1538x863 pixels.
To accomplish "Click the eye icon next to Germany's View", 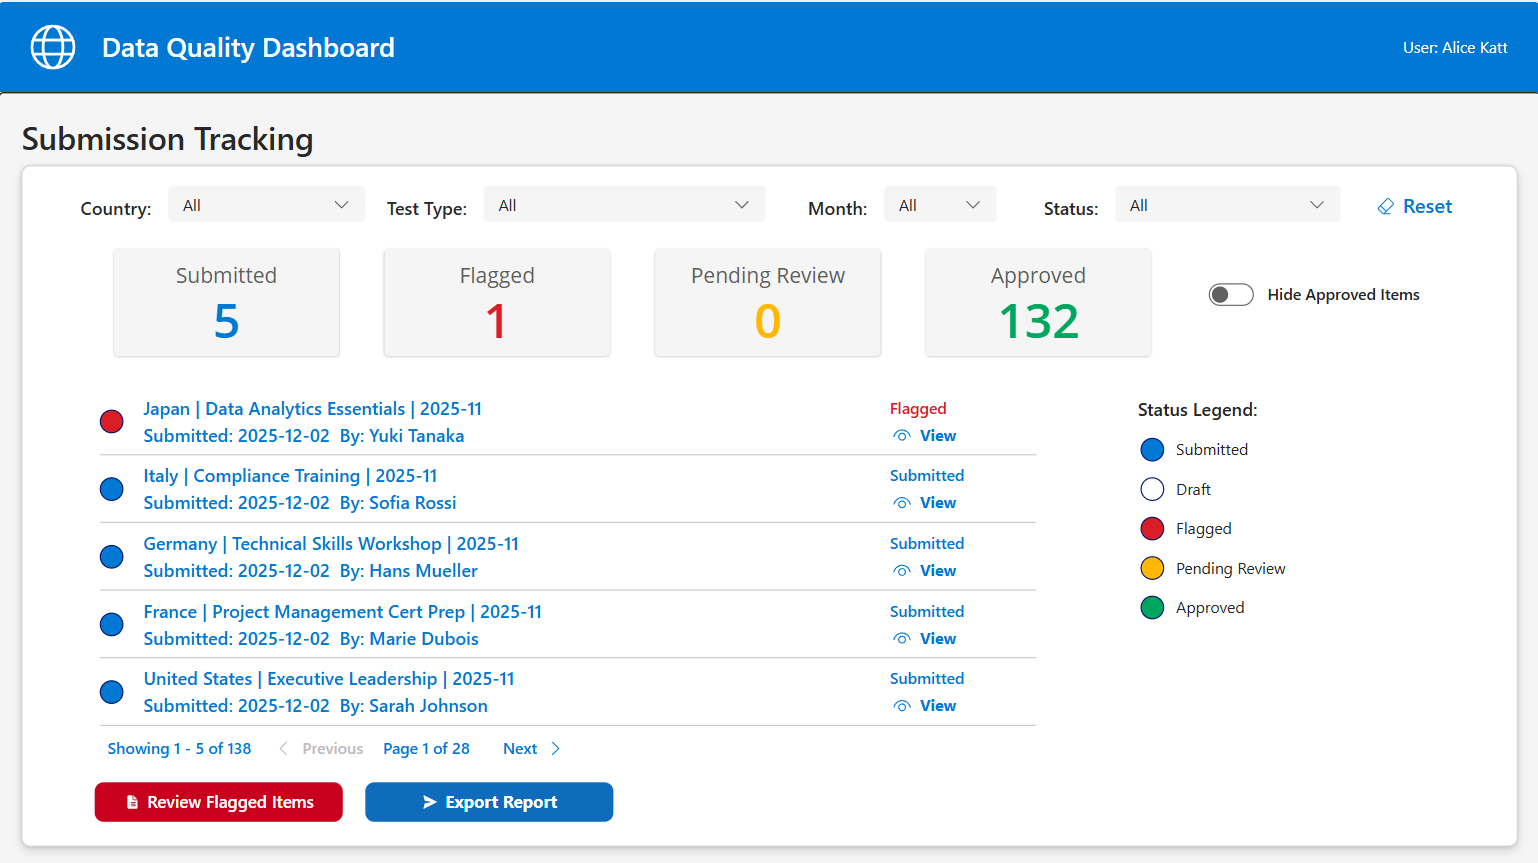I will click(903, 570).
